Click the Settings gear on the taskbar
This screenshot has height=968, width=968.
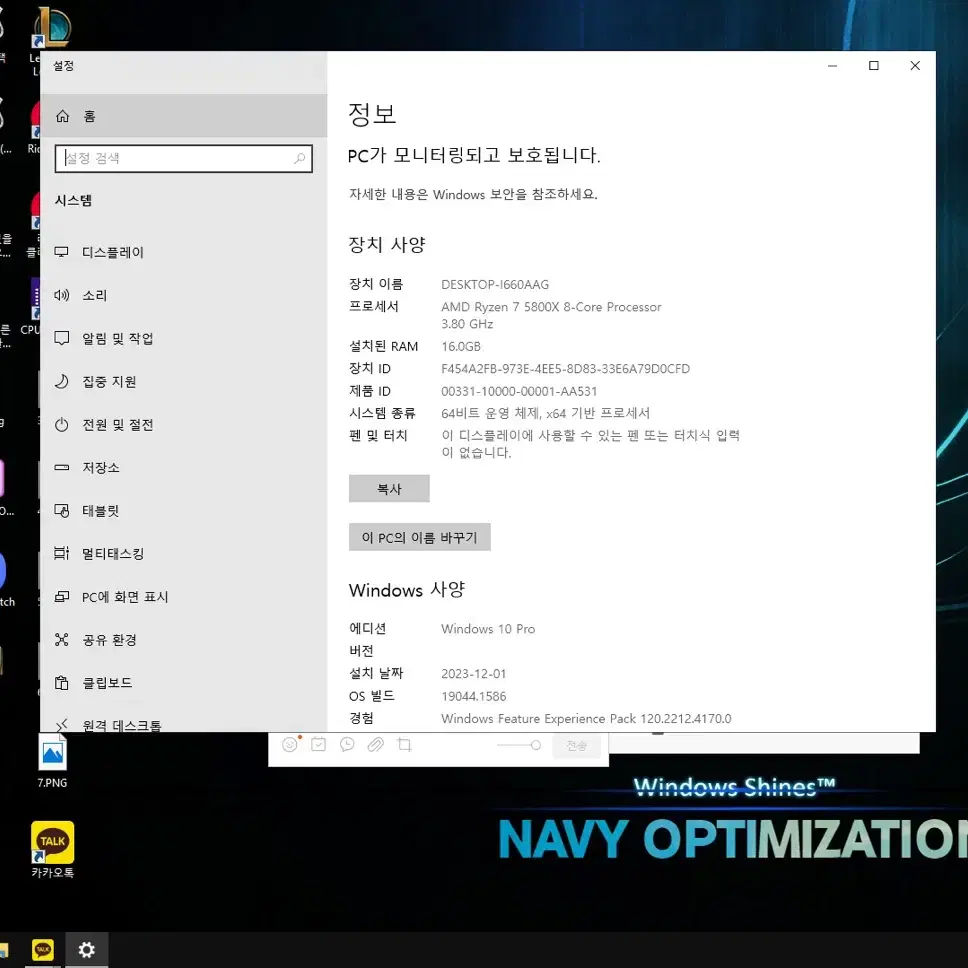pyautogui.click(x=86, y=949)
